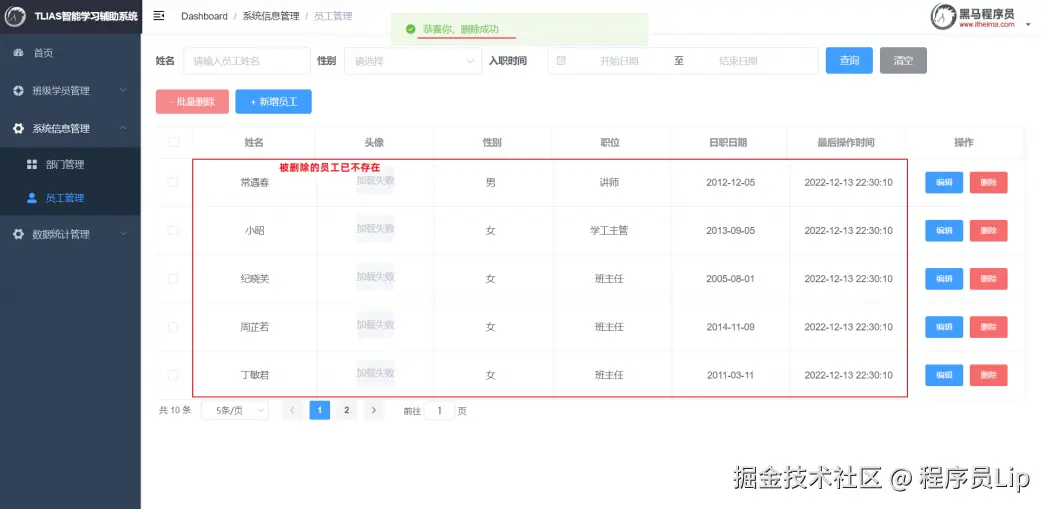Click the avatar thumbnail for 小昭
Image resolution: width=1047 pixels, height=509 pixels.
point(375,228)
